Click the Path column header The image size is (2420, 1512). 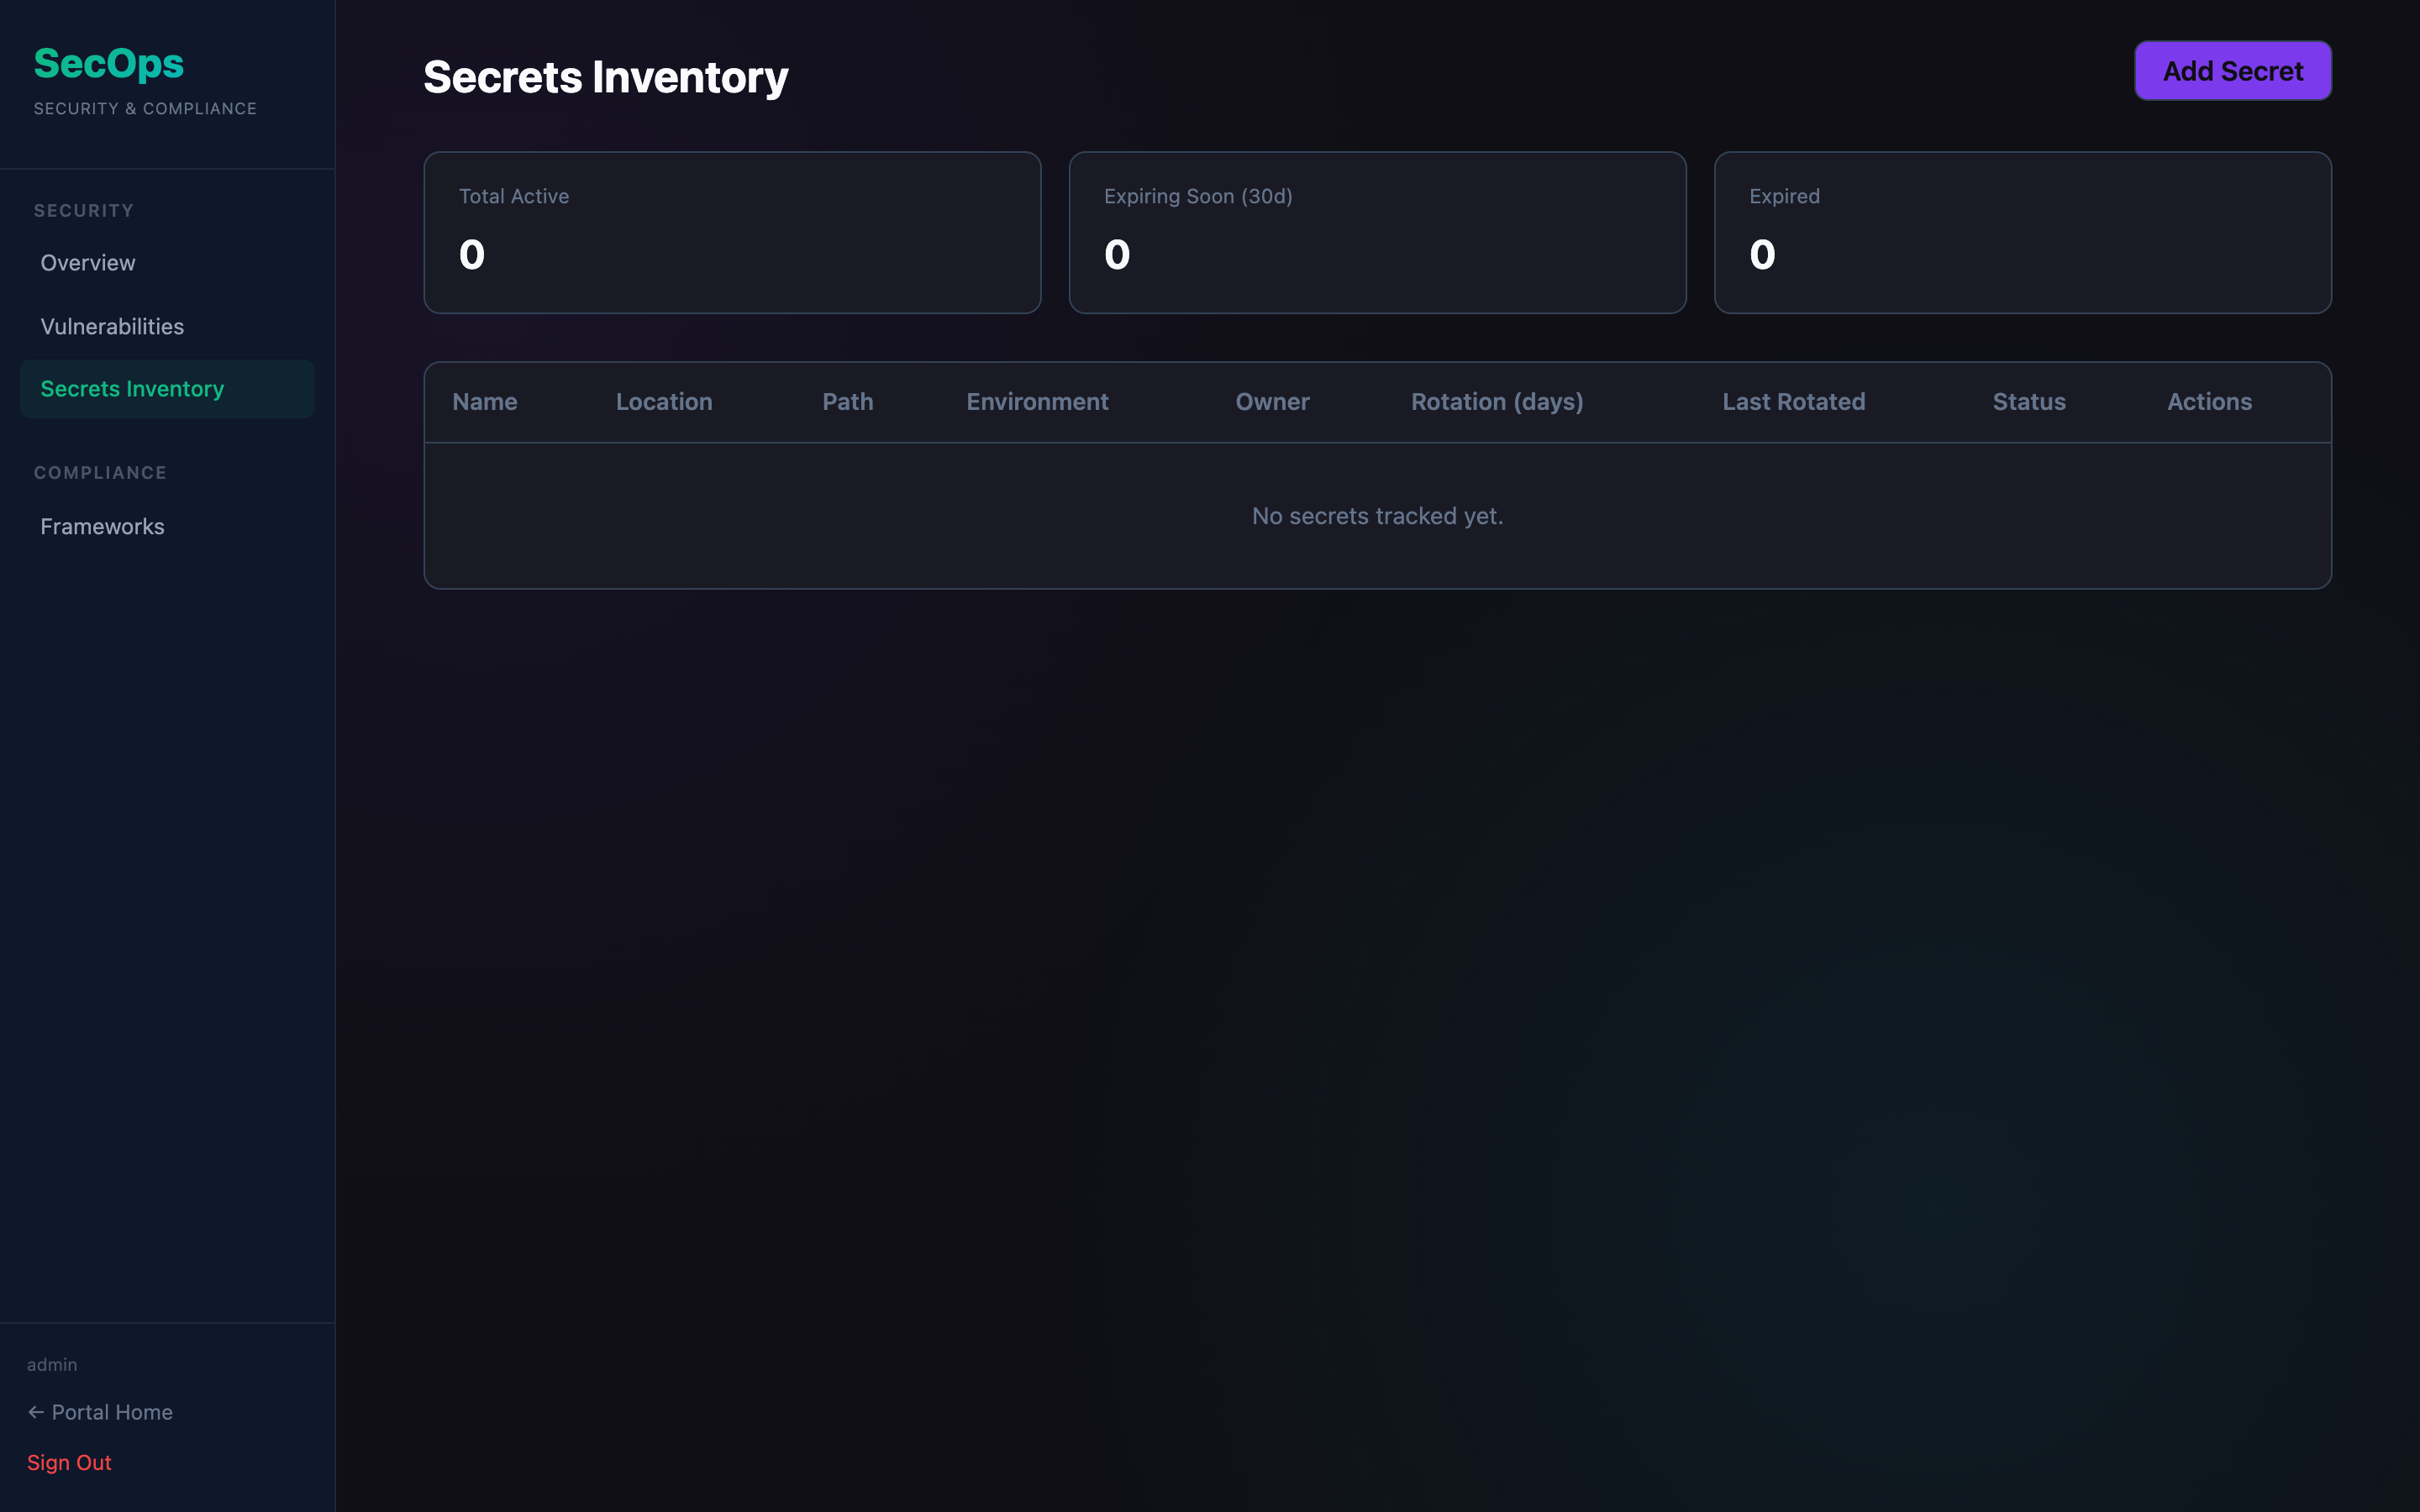[847, 401]
